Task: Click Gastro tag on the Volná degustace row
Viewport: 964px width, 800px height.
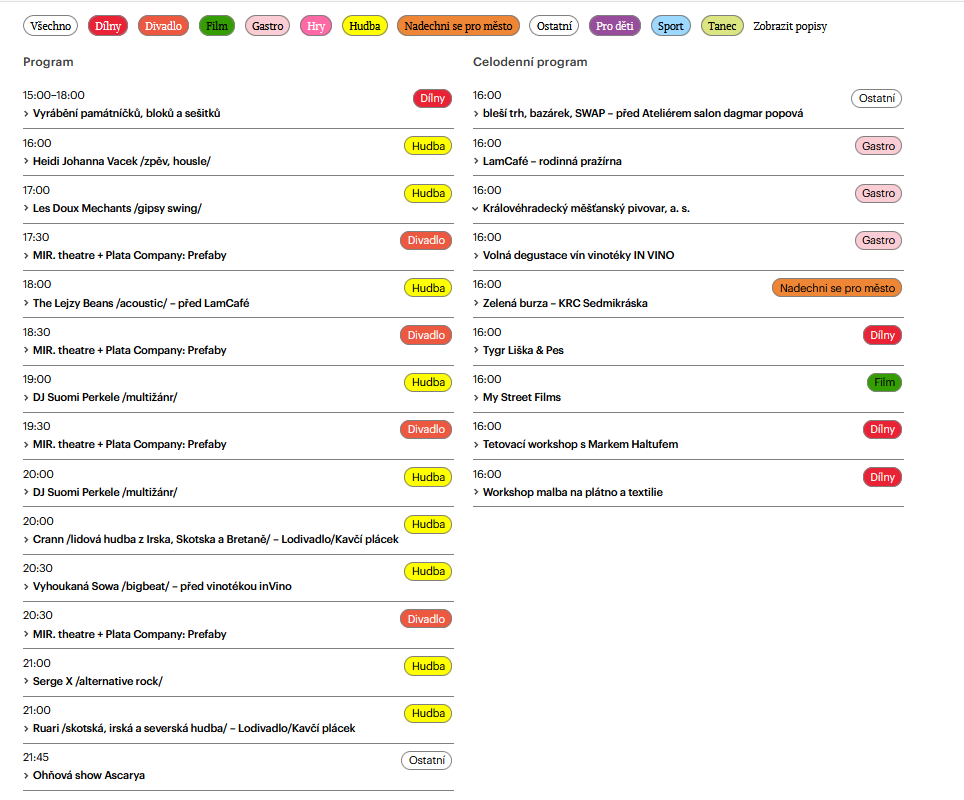Action: (x=879, y=240)
